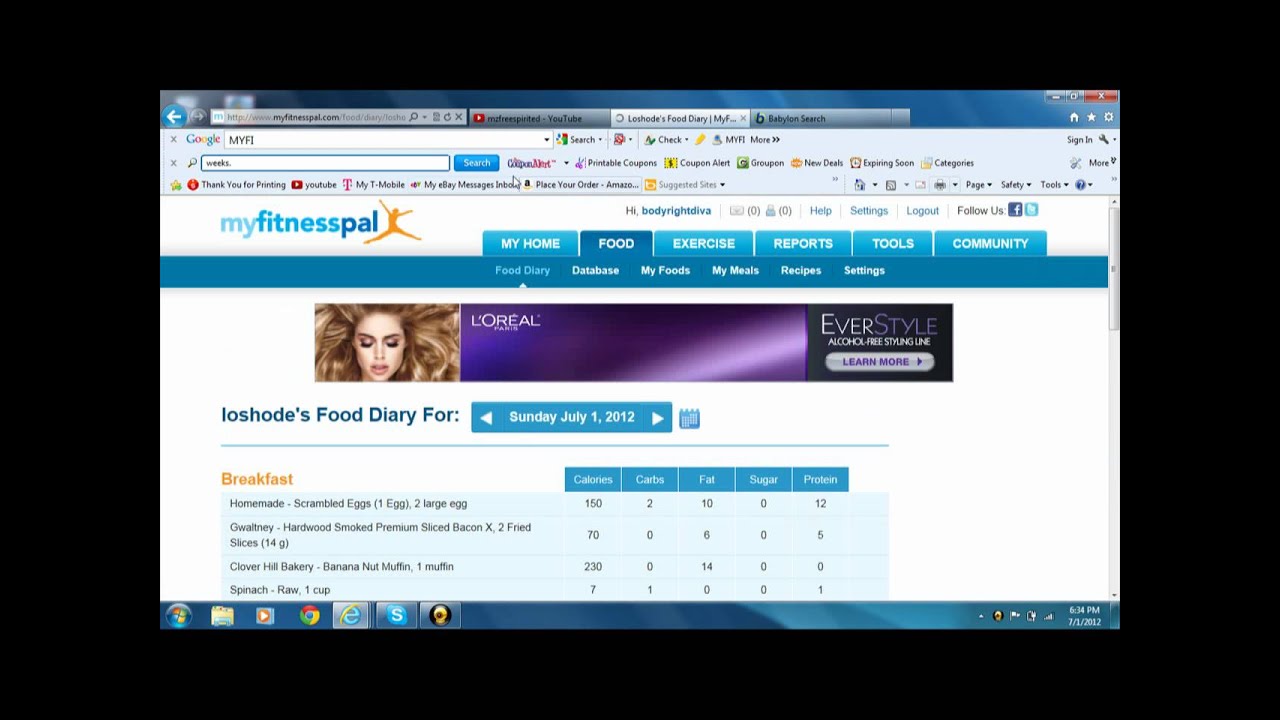Expand the coupon toolbar More menu
The width and height of the screenshot is (1280, 720).
pyautogui.click(x=1101, y=163)
